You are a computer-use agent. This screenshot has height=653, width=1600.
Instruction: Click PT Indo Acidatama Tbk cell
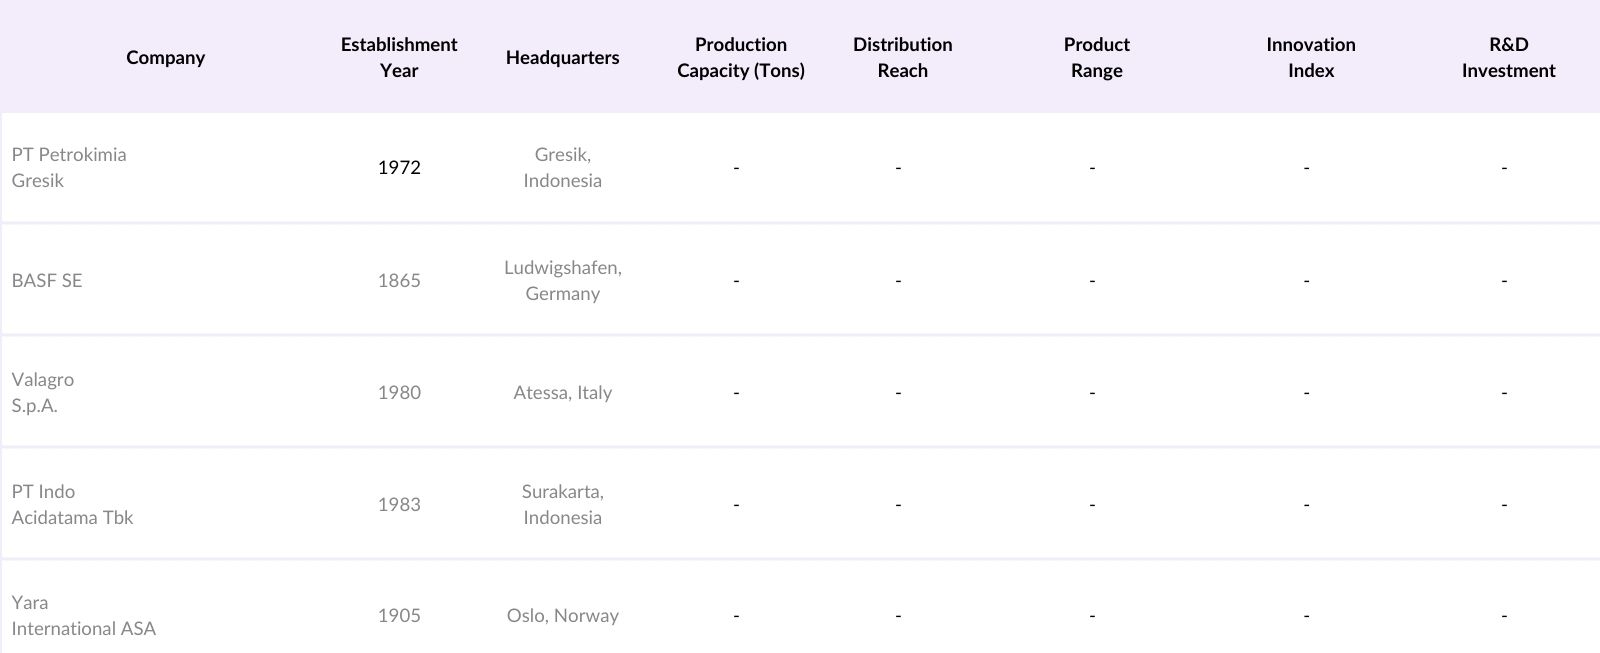(x=72, y=505)
